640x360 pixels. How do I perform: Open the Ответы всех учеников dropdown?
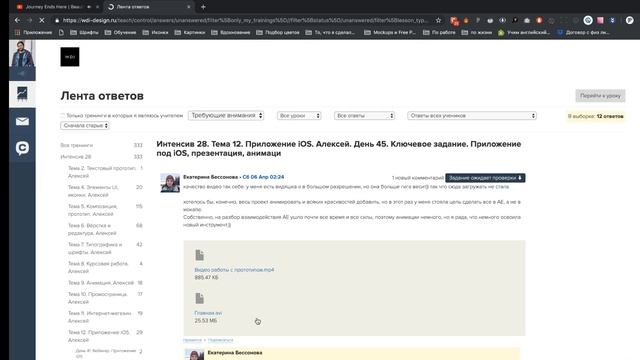point(472,116)
